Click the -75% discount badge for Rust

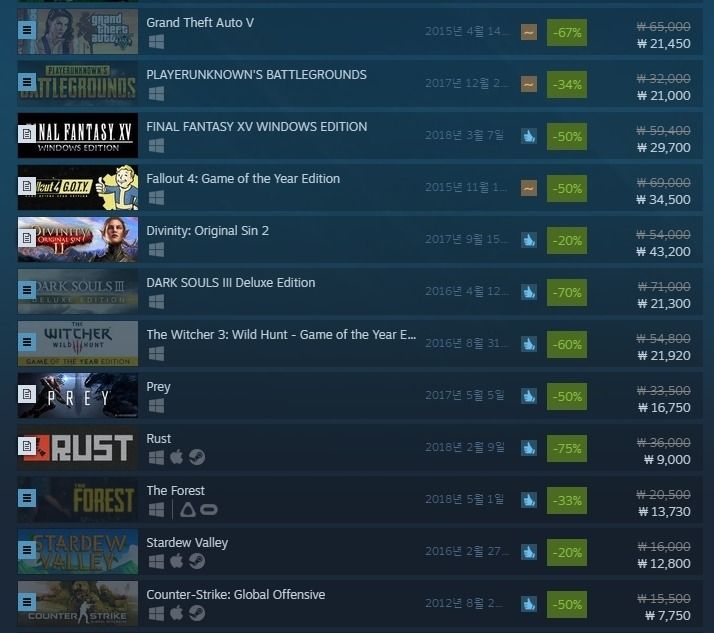point(566,449)
